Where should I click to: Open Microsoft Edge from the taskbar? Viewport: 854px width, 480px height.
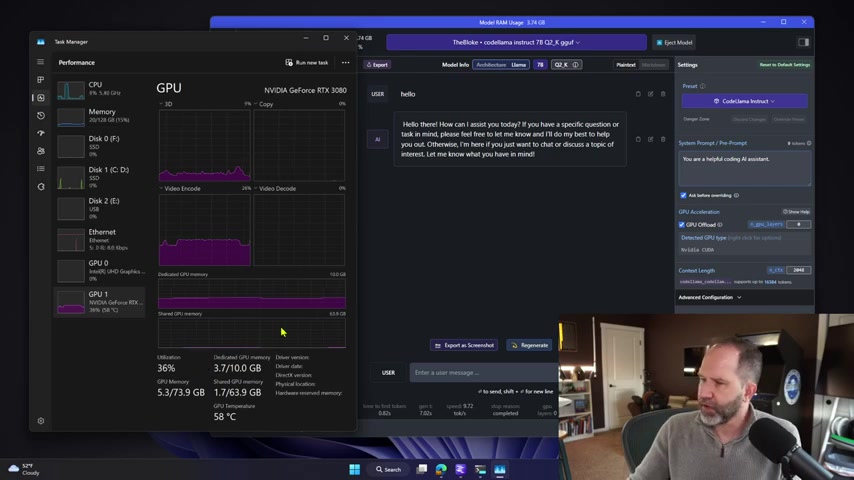click(x=441, y=469)
